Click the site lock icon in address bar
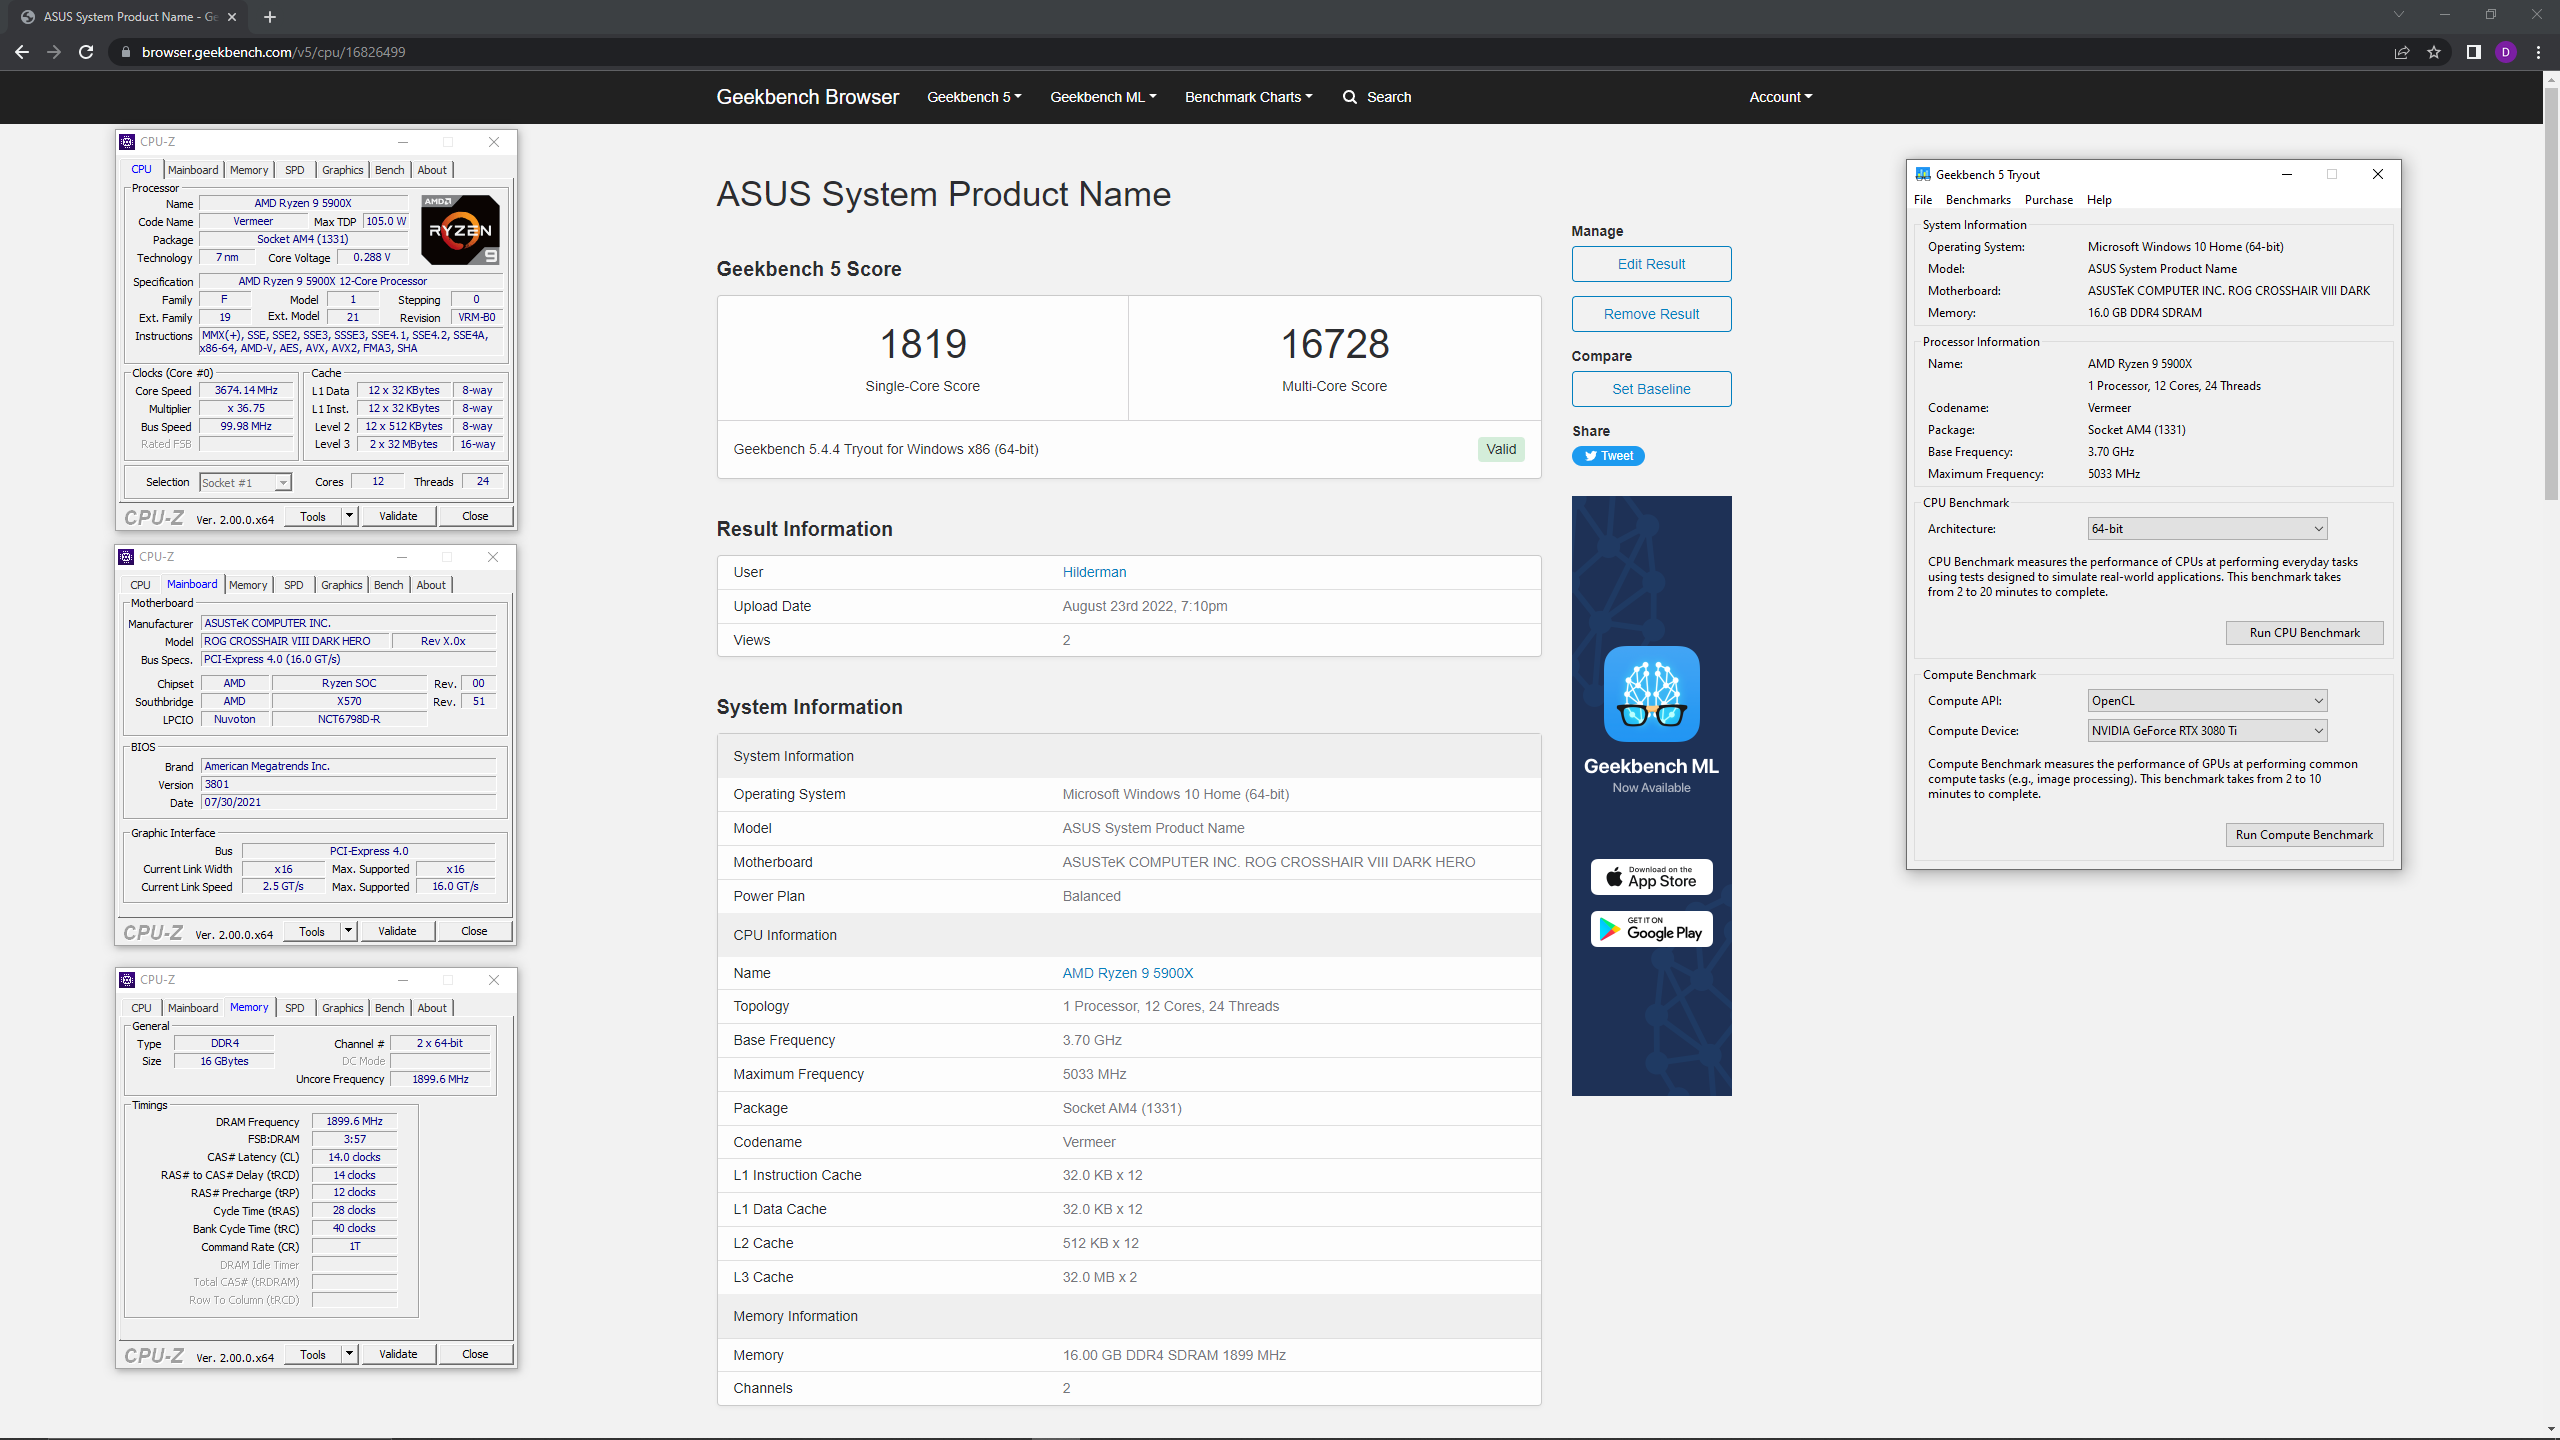Image resolution: width=2560 pixels, height=1440 pixels. click(125, 52)
